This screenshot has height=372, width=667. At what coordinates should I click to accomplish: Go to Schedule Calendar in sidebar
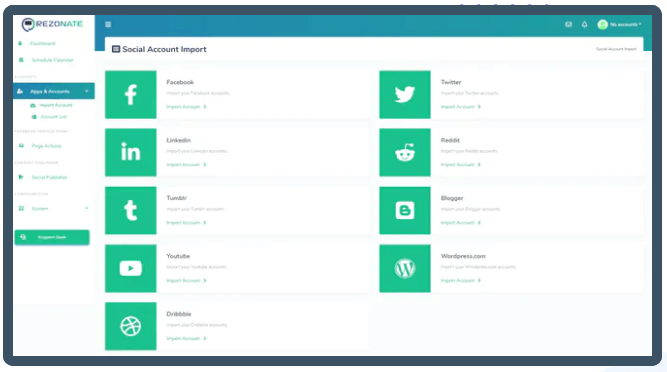tap(52, 60)
